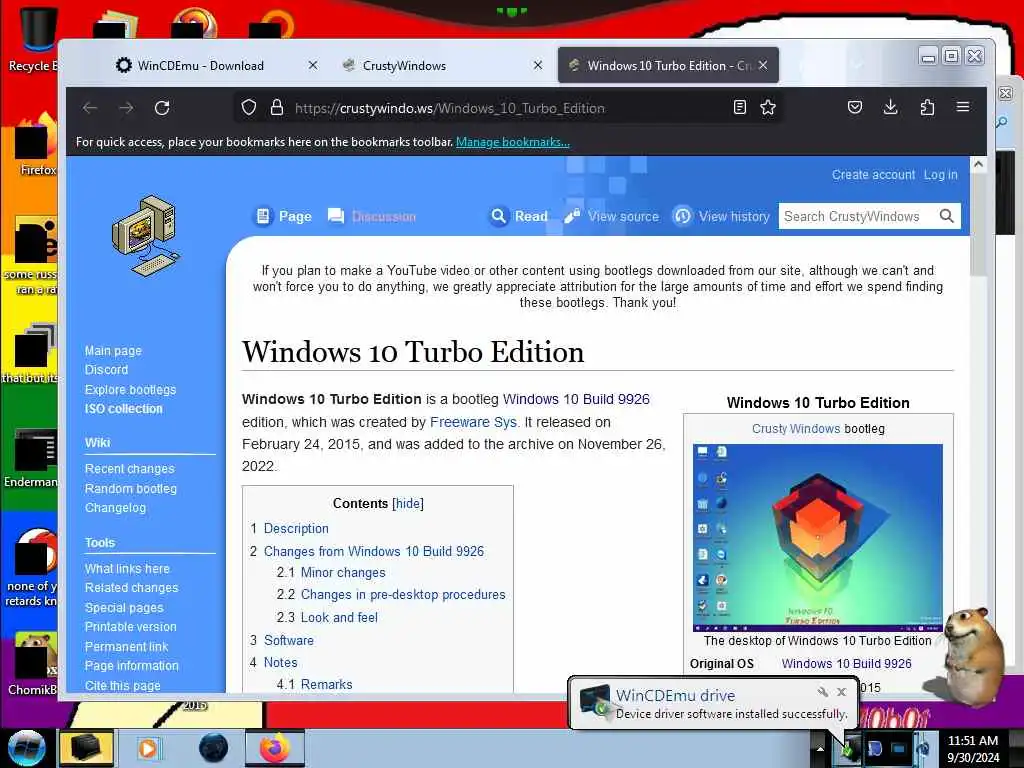Jump to the Description section
1024x768 pixels.
(296, 528)
